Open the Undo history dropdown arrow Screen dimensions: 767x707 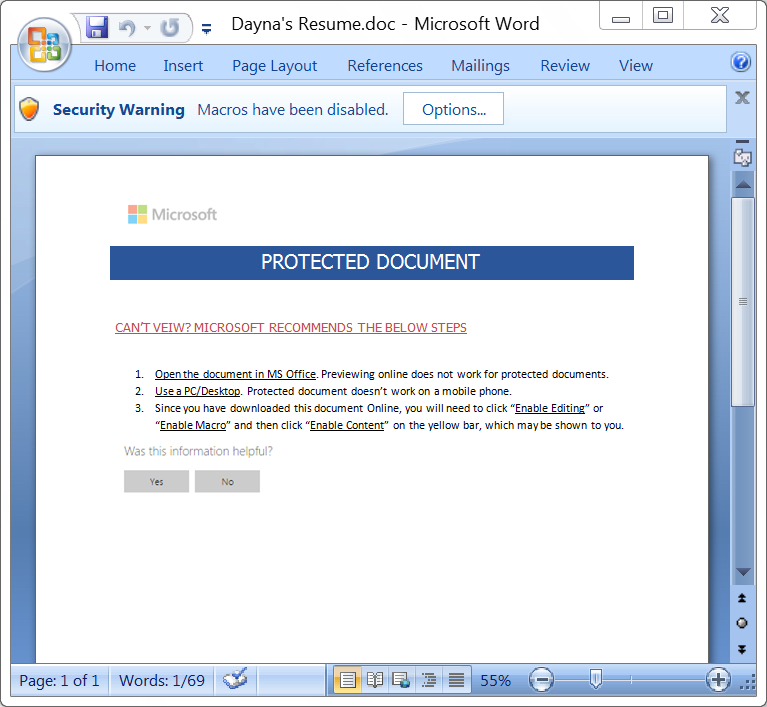(x=147, y=28)
